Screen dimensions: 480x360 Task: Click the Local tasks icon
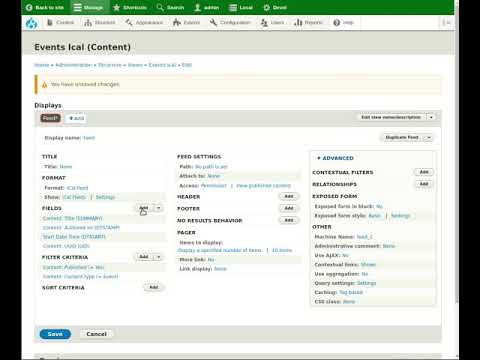[x=233, y=7]
